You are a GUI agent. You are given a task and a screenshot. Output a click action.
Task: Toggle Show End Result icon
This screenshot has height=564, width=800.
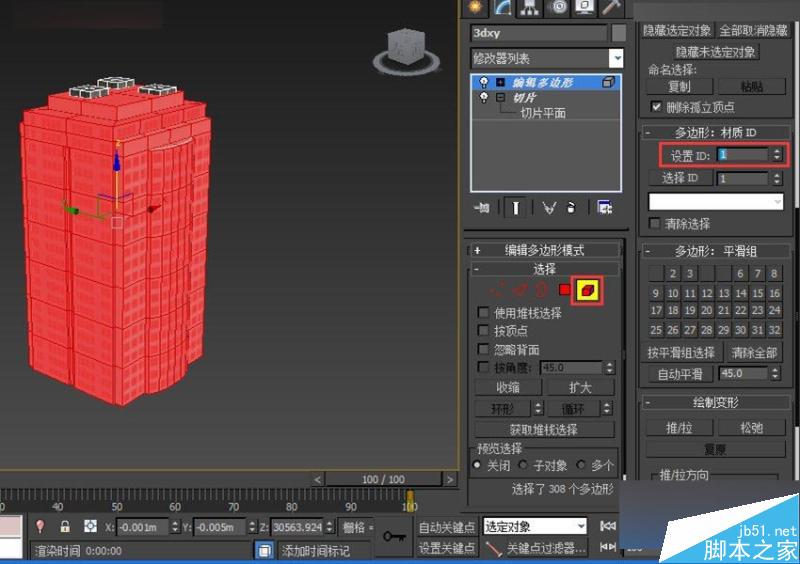pyautogui.click(x=517, y=207)
